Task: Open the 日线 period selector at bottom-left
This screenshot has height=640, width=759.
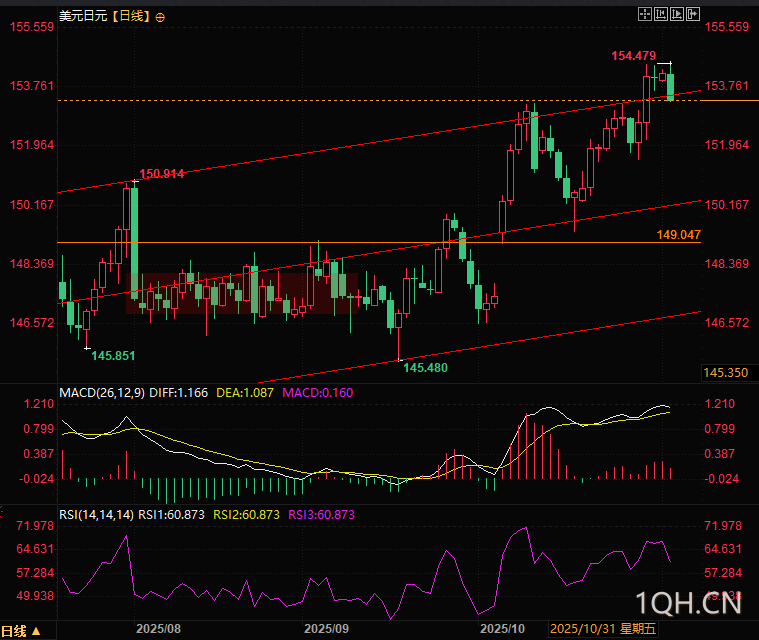Action: pos(21,631)
